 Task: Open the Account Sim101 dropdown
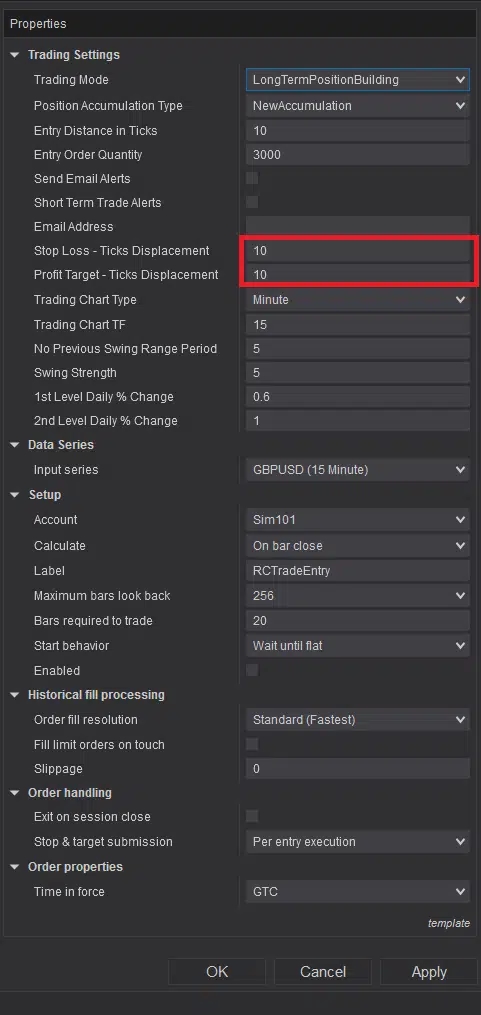357,520
